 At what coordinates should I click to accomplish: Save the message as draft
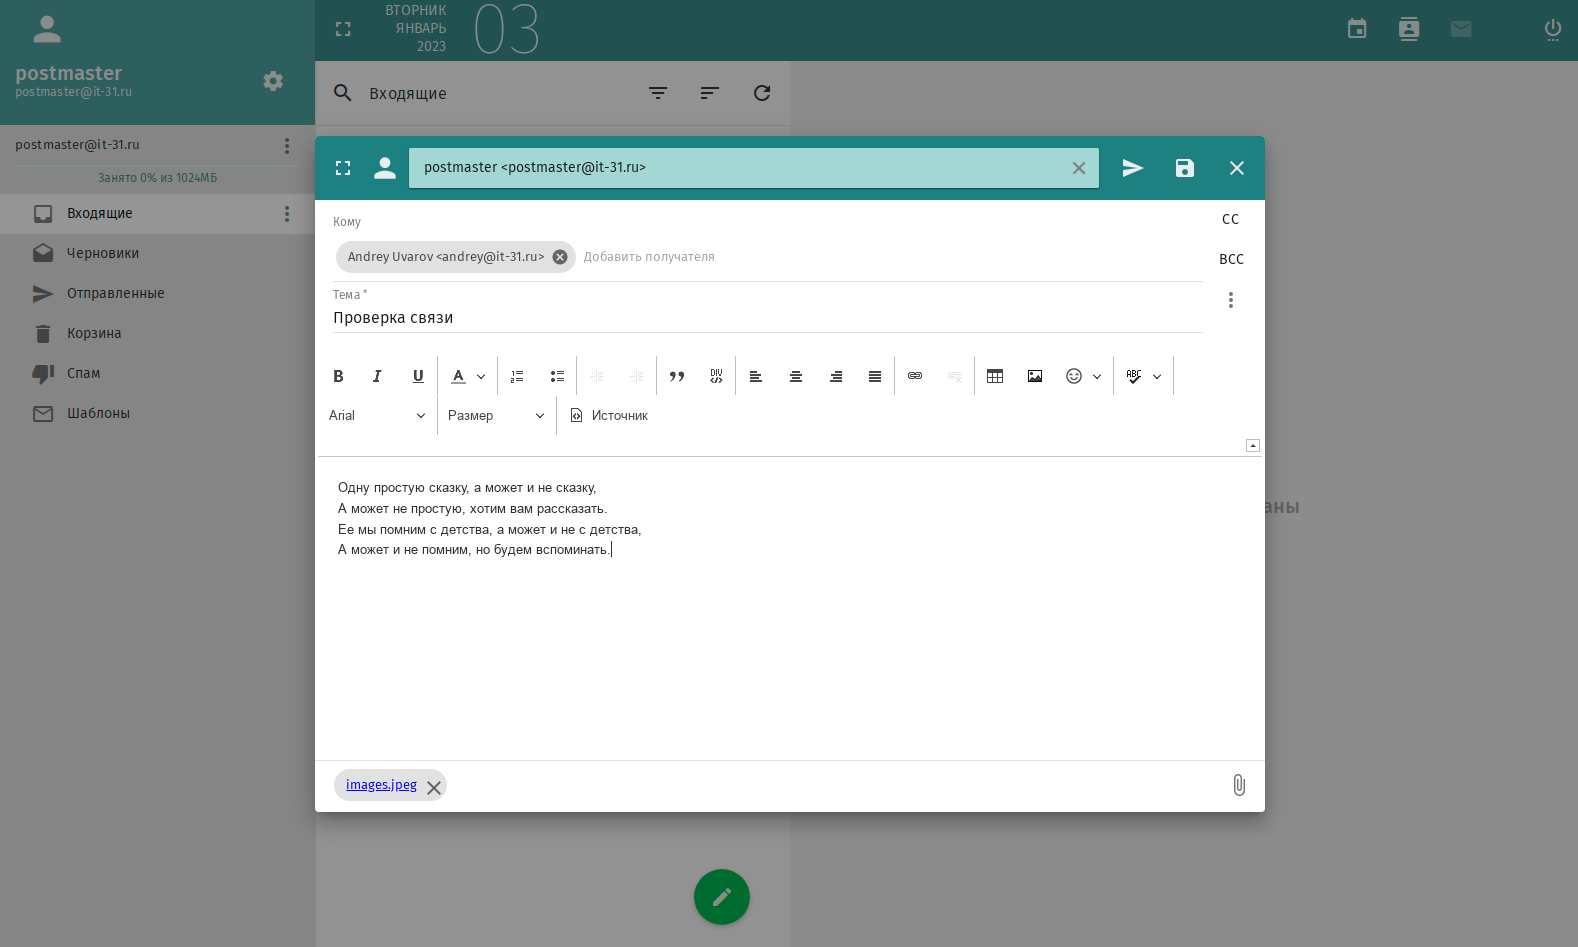1185,168
